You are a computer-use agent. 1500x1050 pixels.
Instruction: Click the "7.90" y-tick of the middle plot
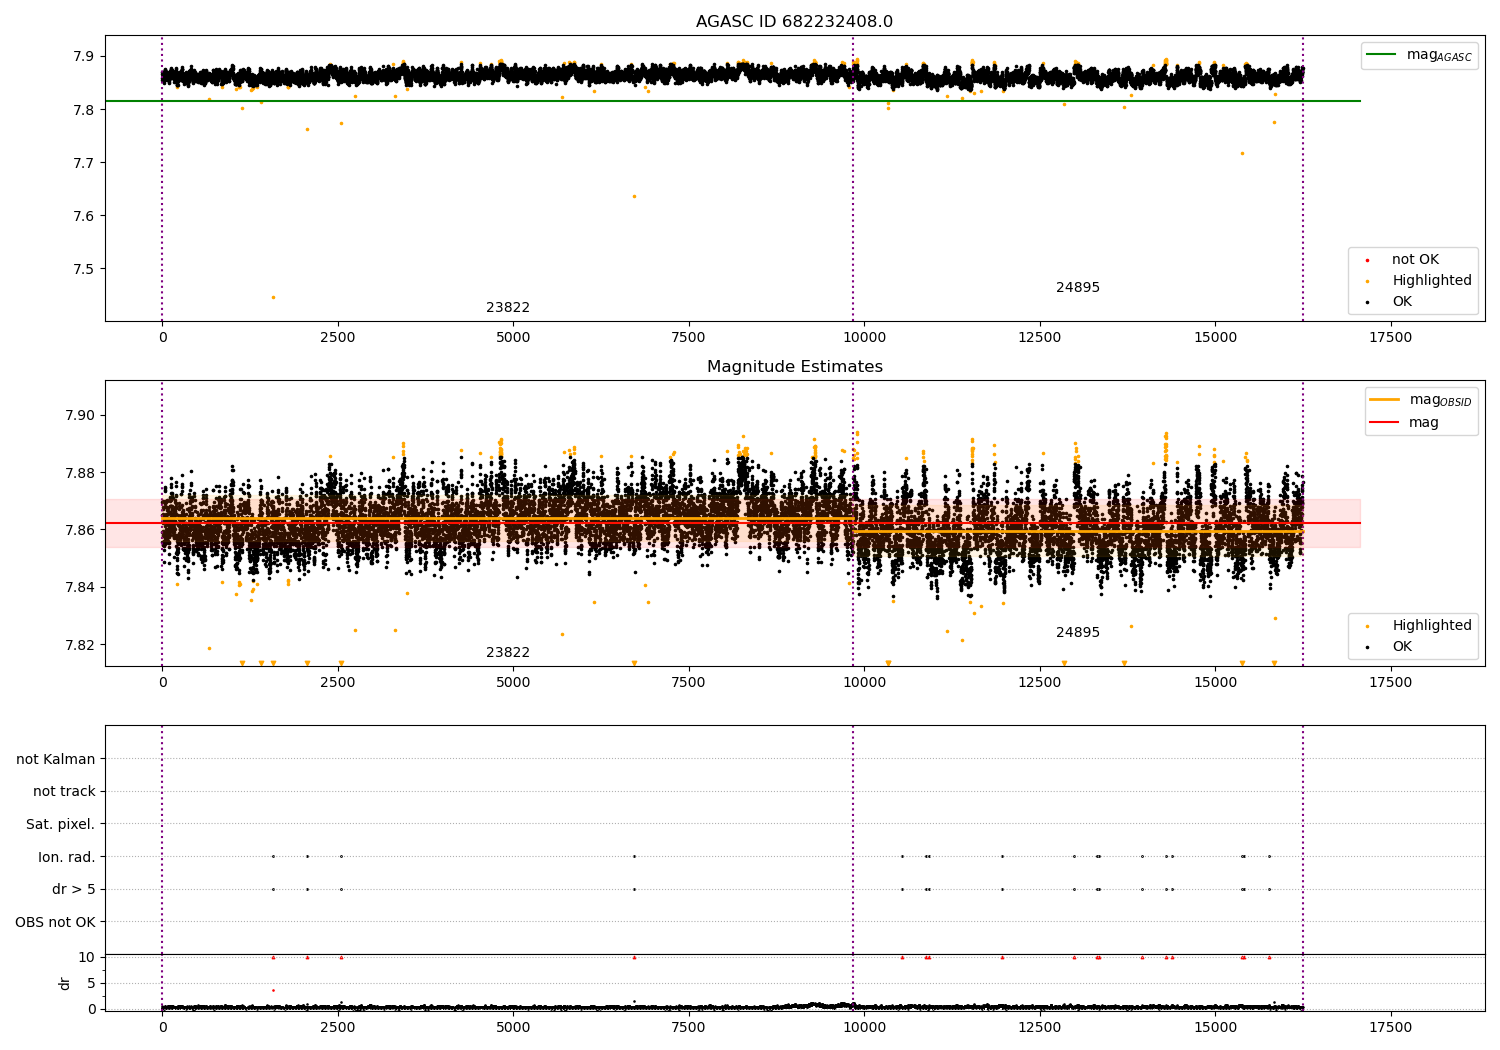click(80, 415)
